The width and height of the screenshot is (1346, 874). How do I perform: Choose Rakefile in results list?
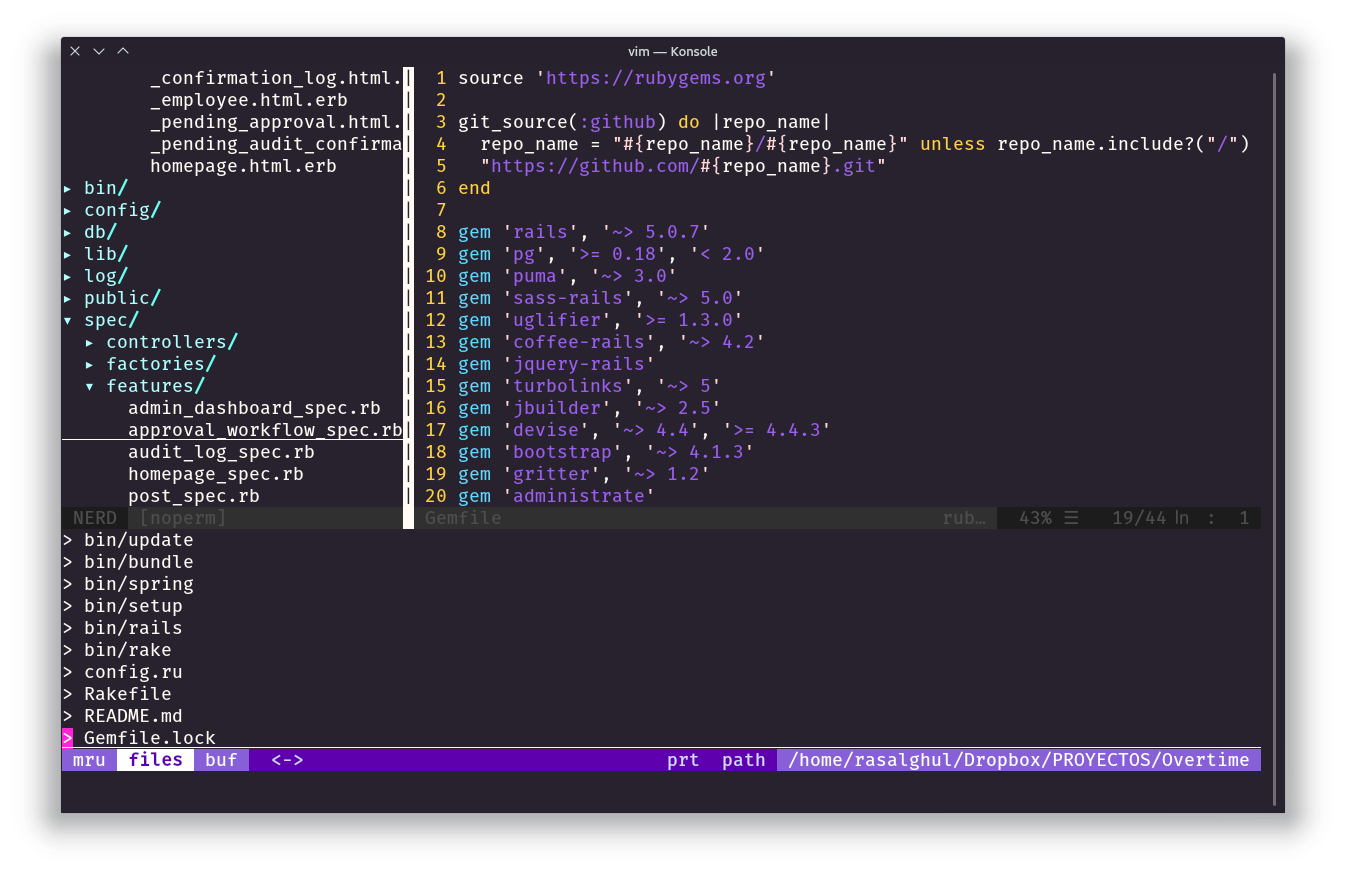127,694
